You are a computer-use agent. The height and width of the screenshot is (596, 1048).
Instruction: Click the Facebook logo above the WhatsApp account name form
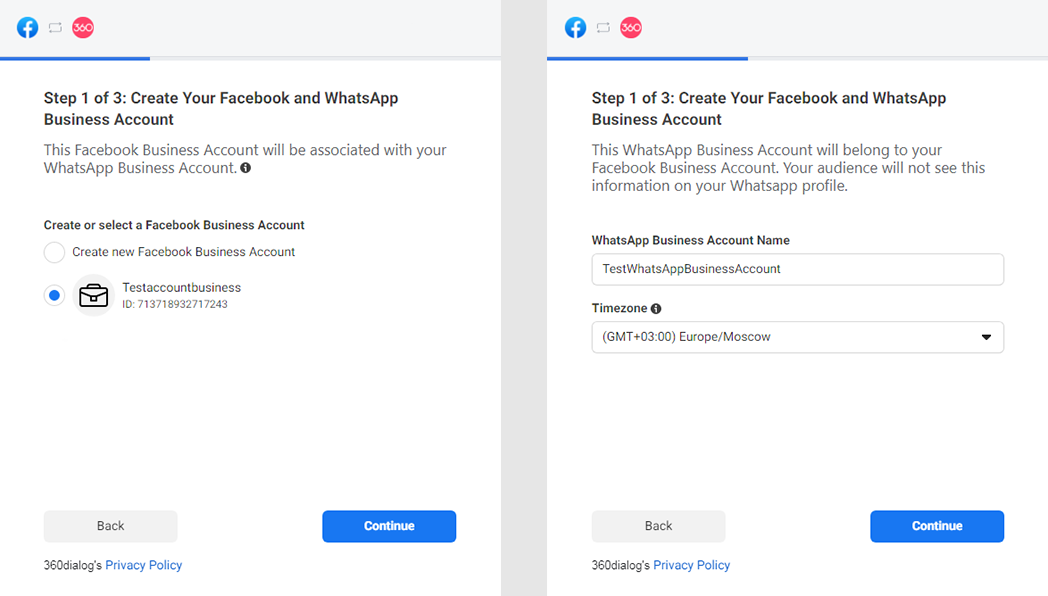tap(576, 28)
